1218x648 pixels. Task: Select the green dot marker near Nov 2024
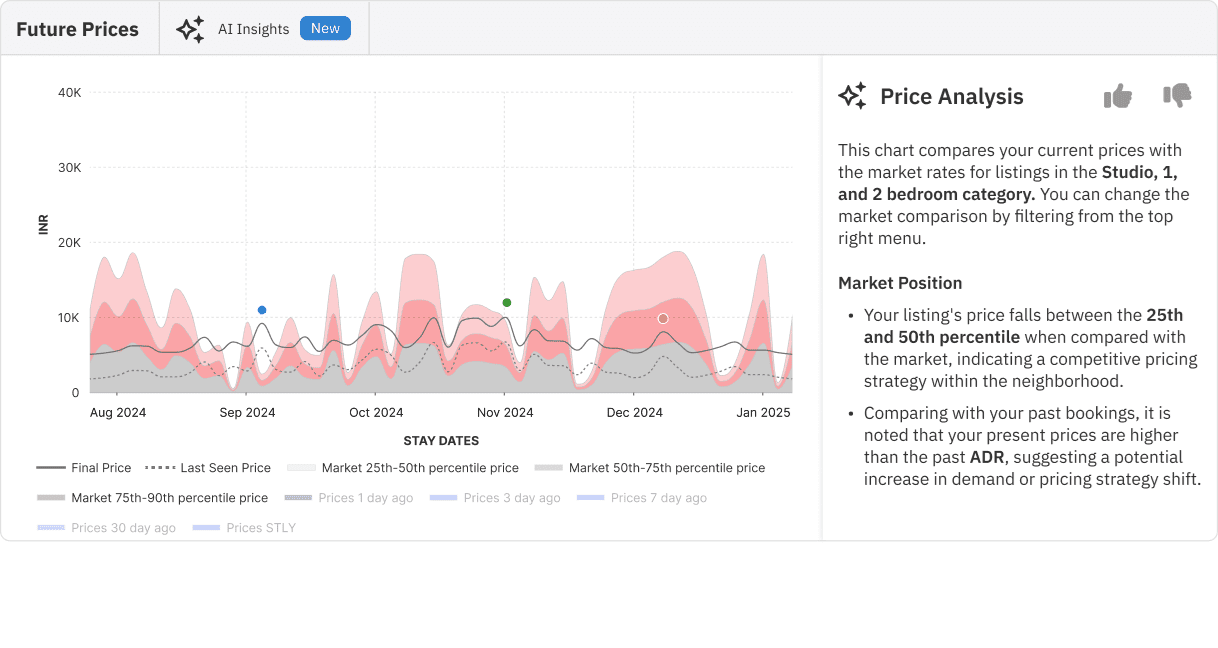tap(507, 303)
